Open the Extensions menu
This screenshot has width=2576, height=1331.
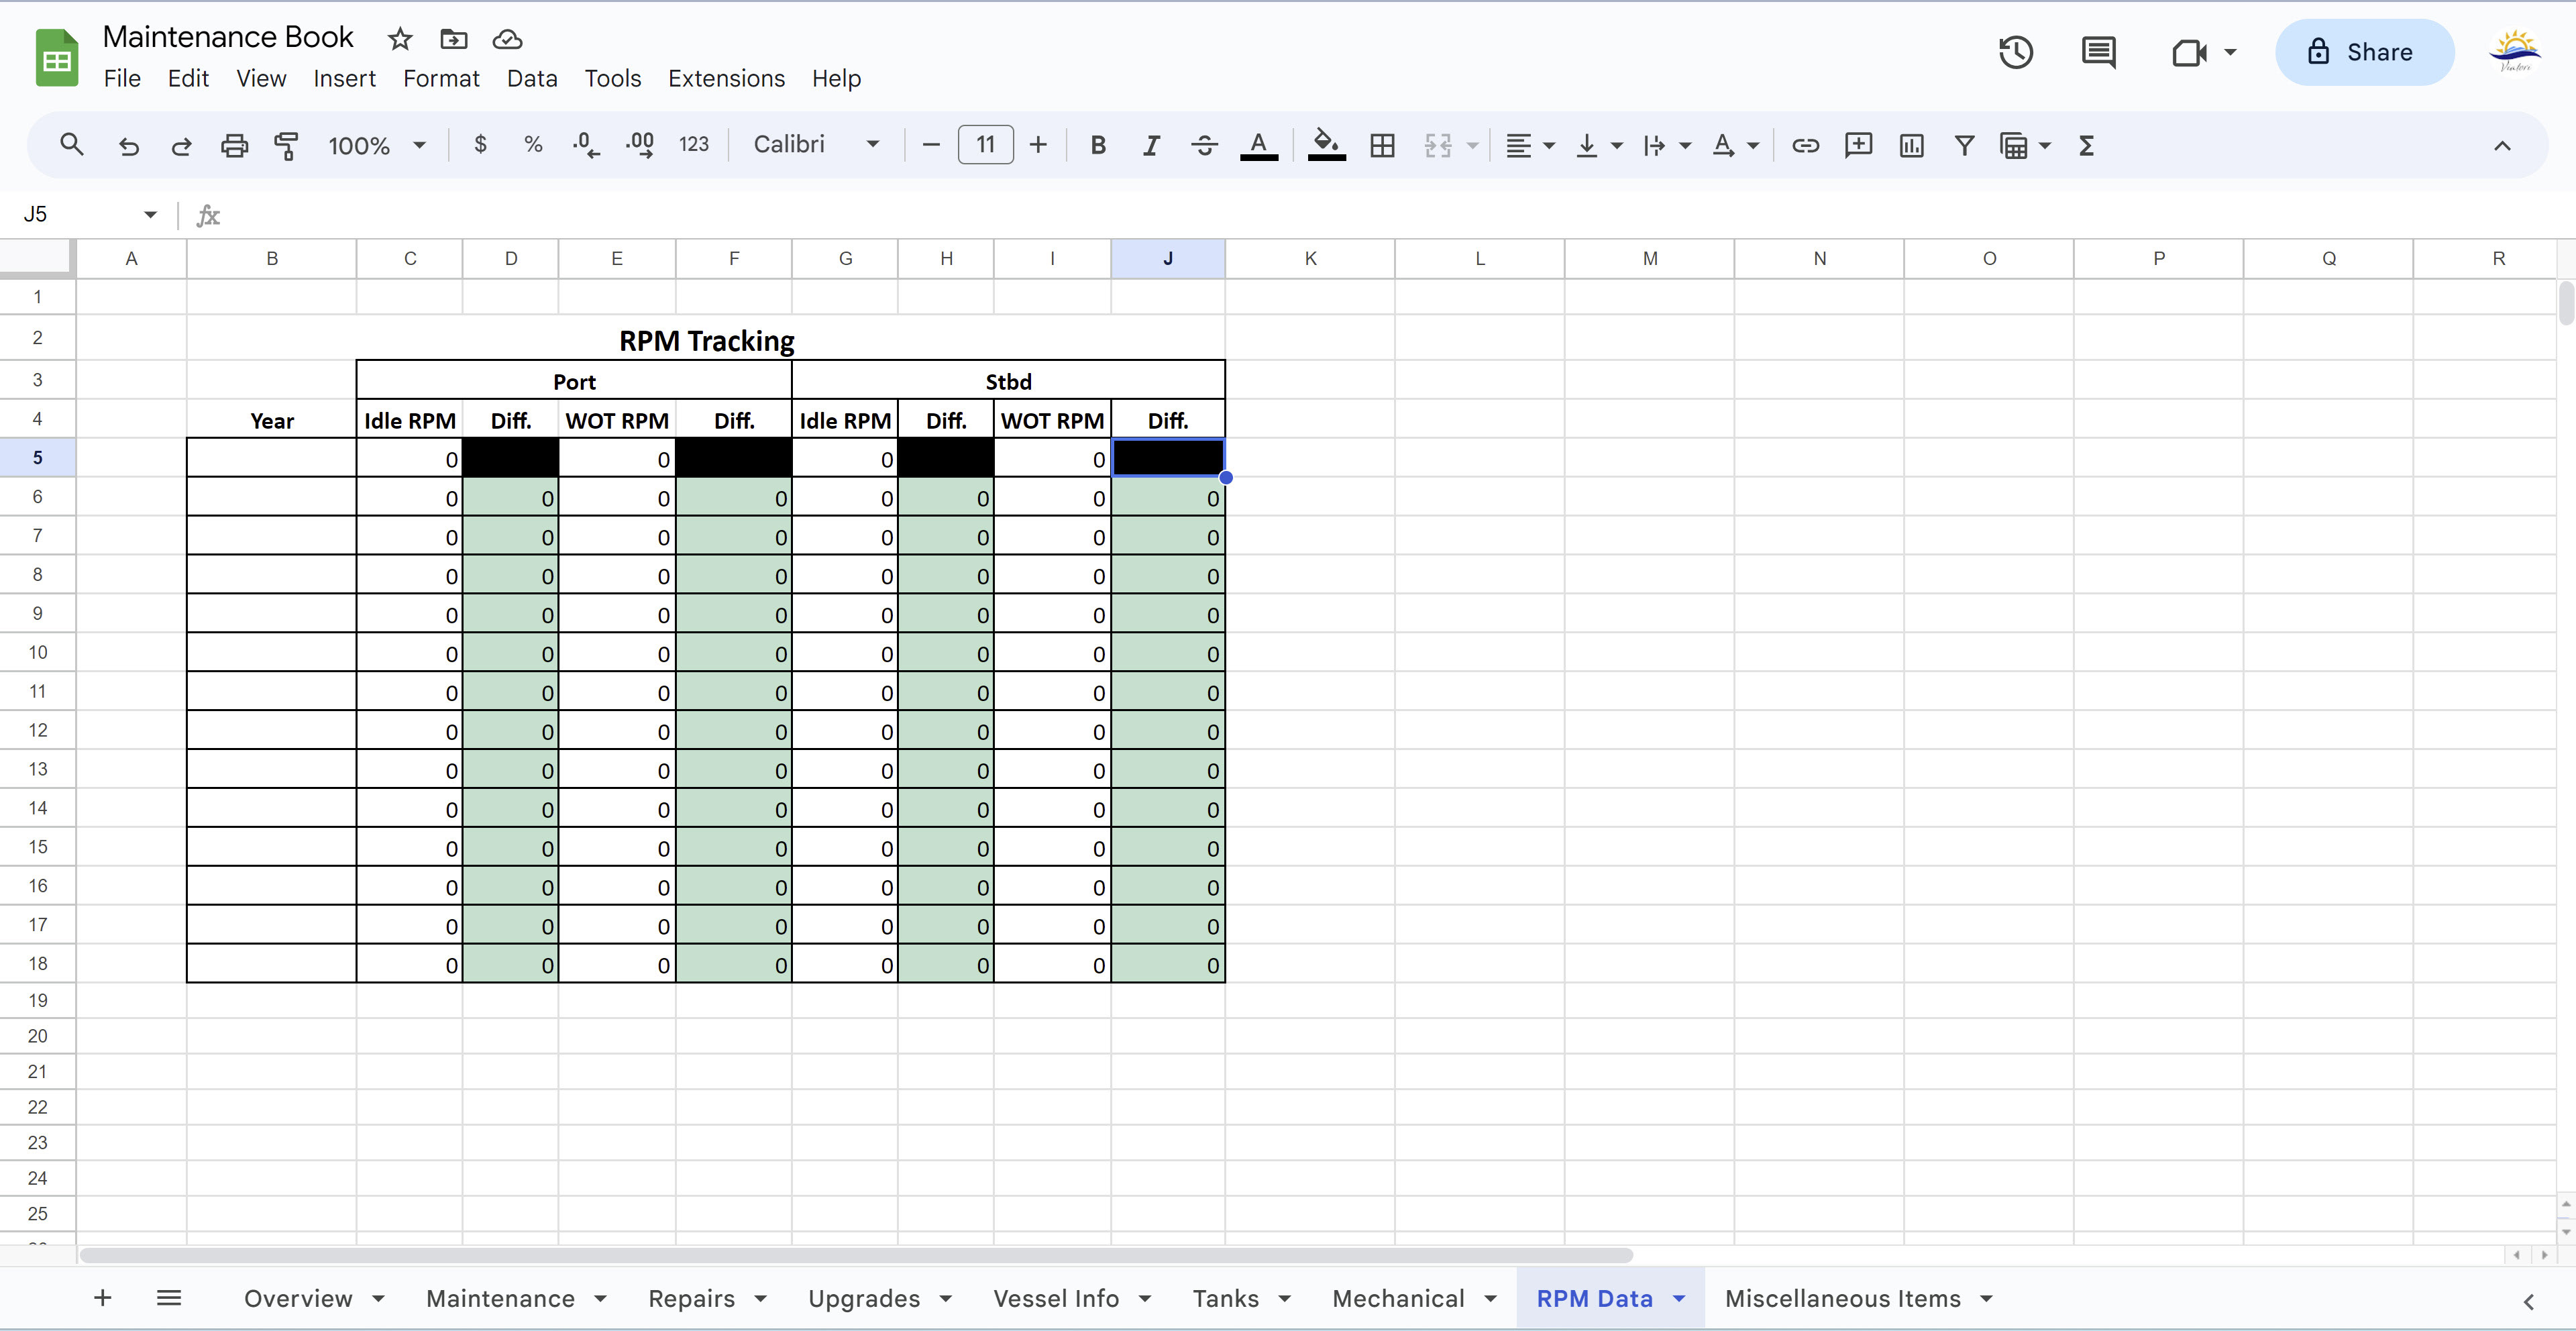(726, 78)
